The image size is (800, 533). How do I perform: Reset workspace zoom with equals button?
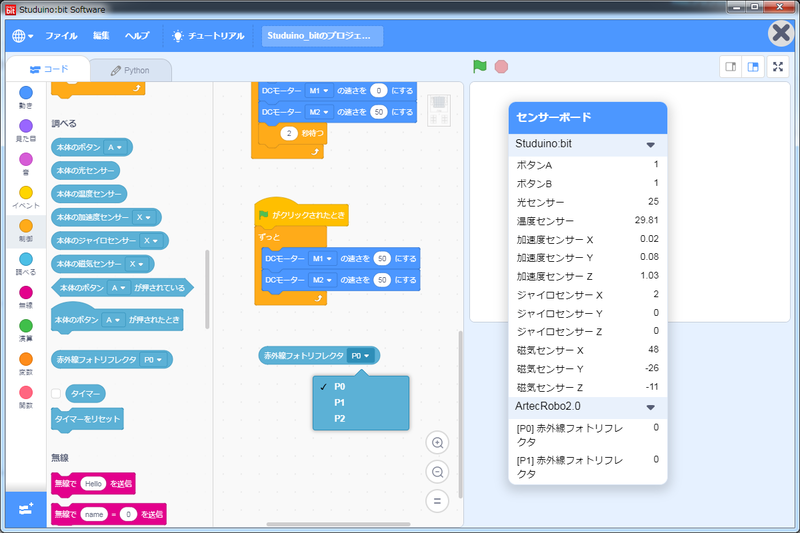437,501
